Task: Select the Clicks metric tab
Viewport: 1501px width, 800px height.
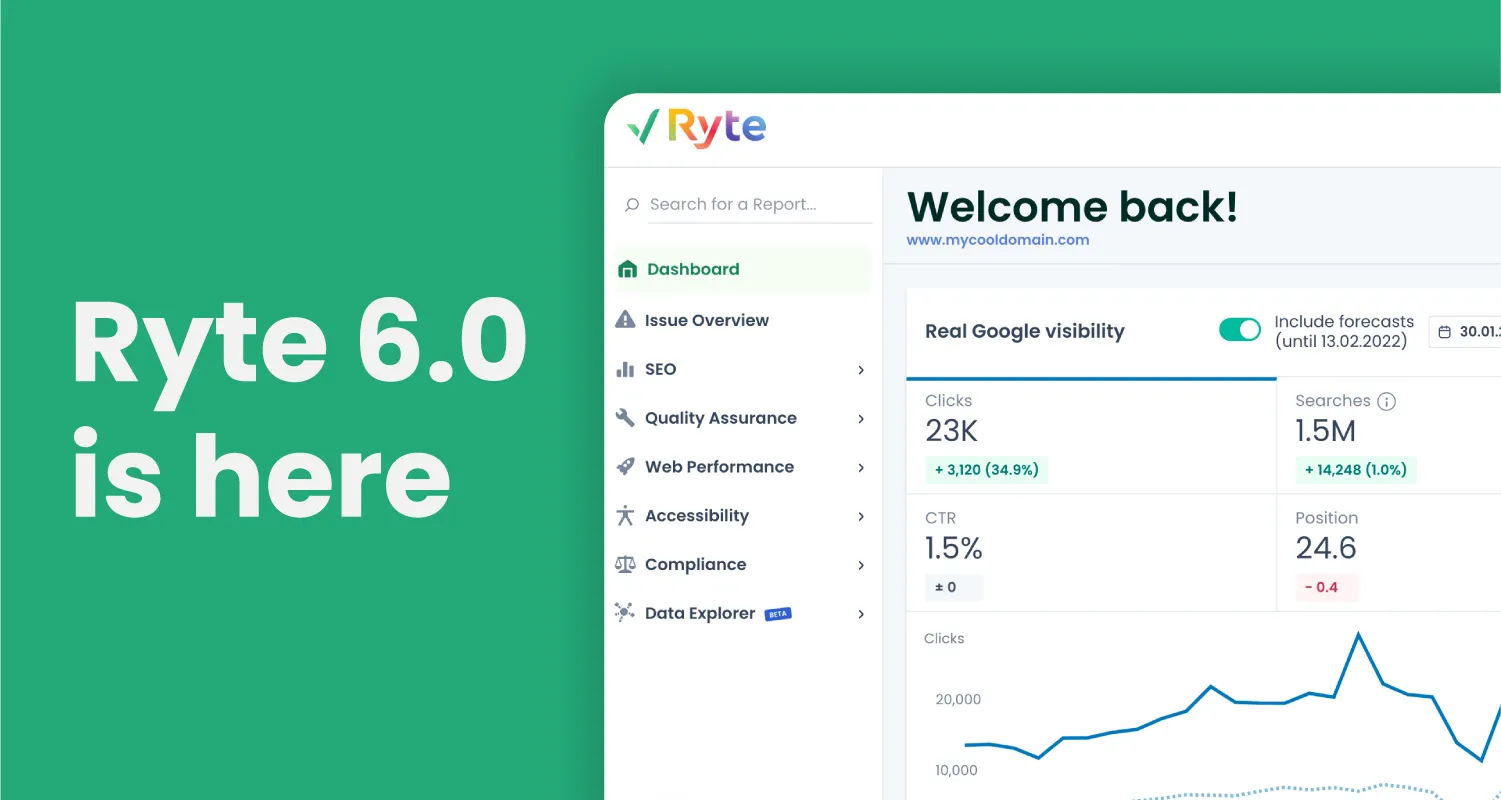Action: pos(1092,437)
